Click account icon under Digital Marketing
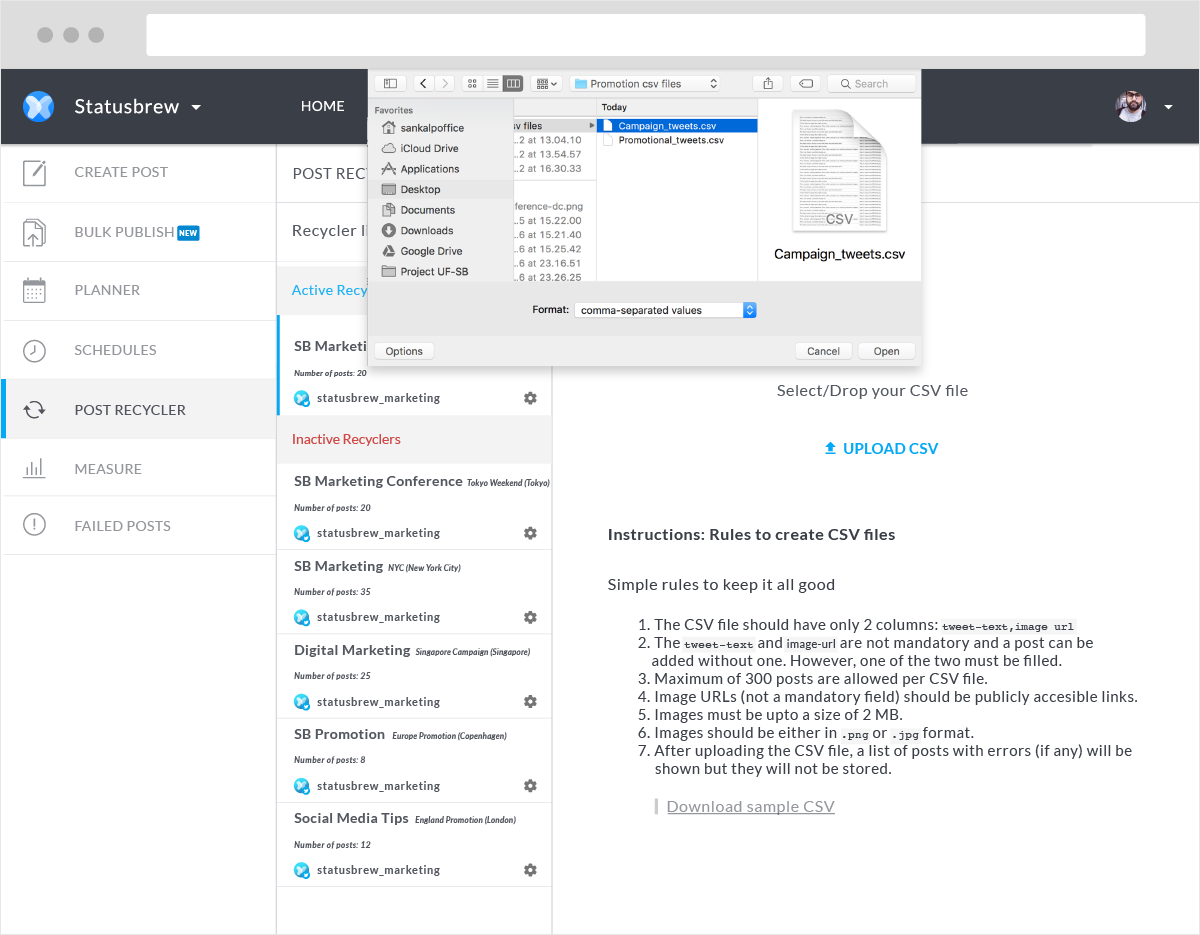The width and height of the screenshot is (1200, 935). pyautogui.click(x=302, y=702)
